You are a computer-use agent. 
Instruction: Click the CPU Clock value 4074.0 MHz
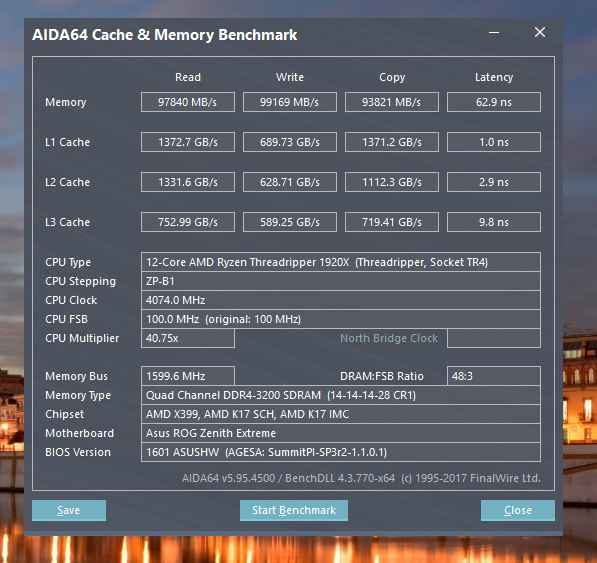click(x=341, y=300)
